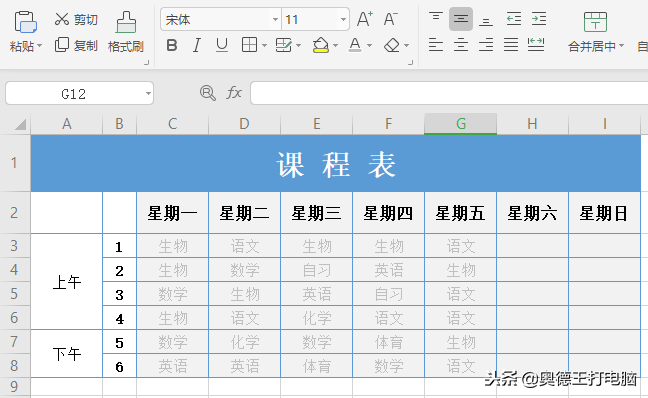648x398 pixels.
Task: Increase font size with A+ icon
Action: pyautogui.click(x=364, y=19)
